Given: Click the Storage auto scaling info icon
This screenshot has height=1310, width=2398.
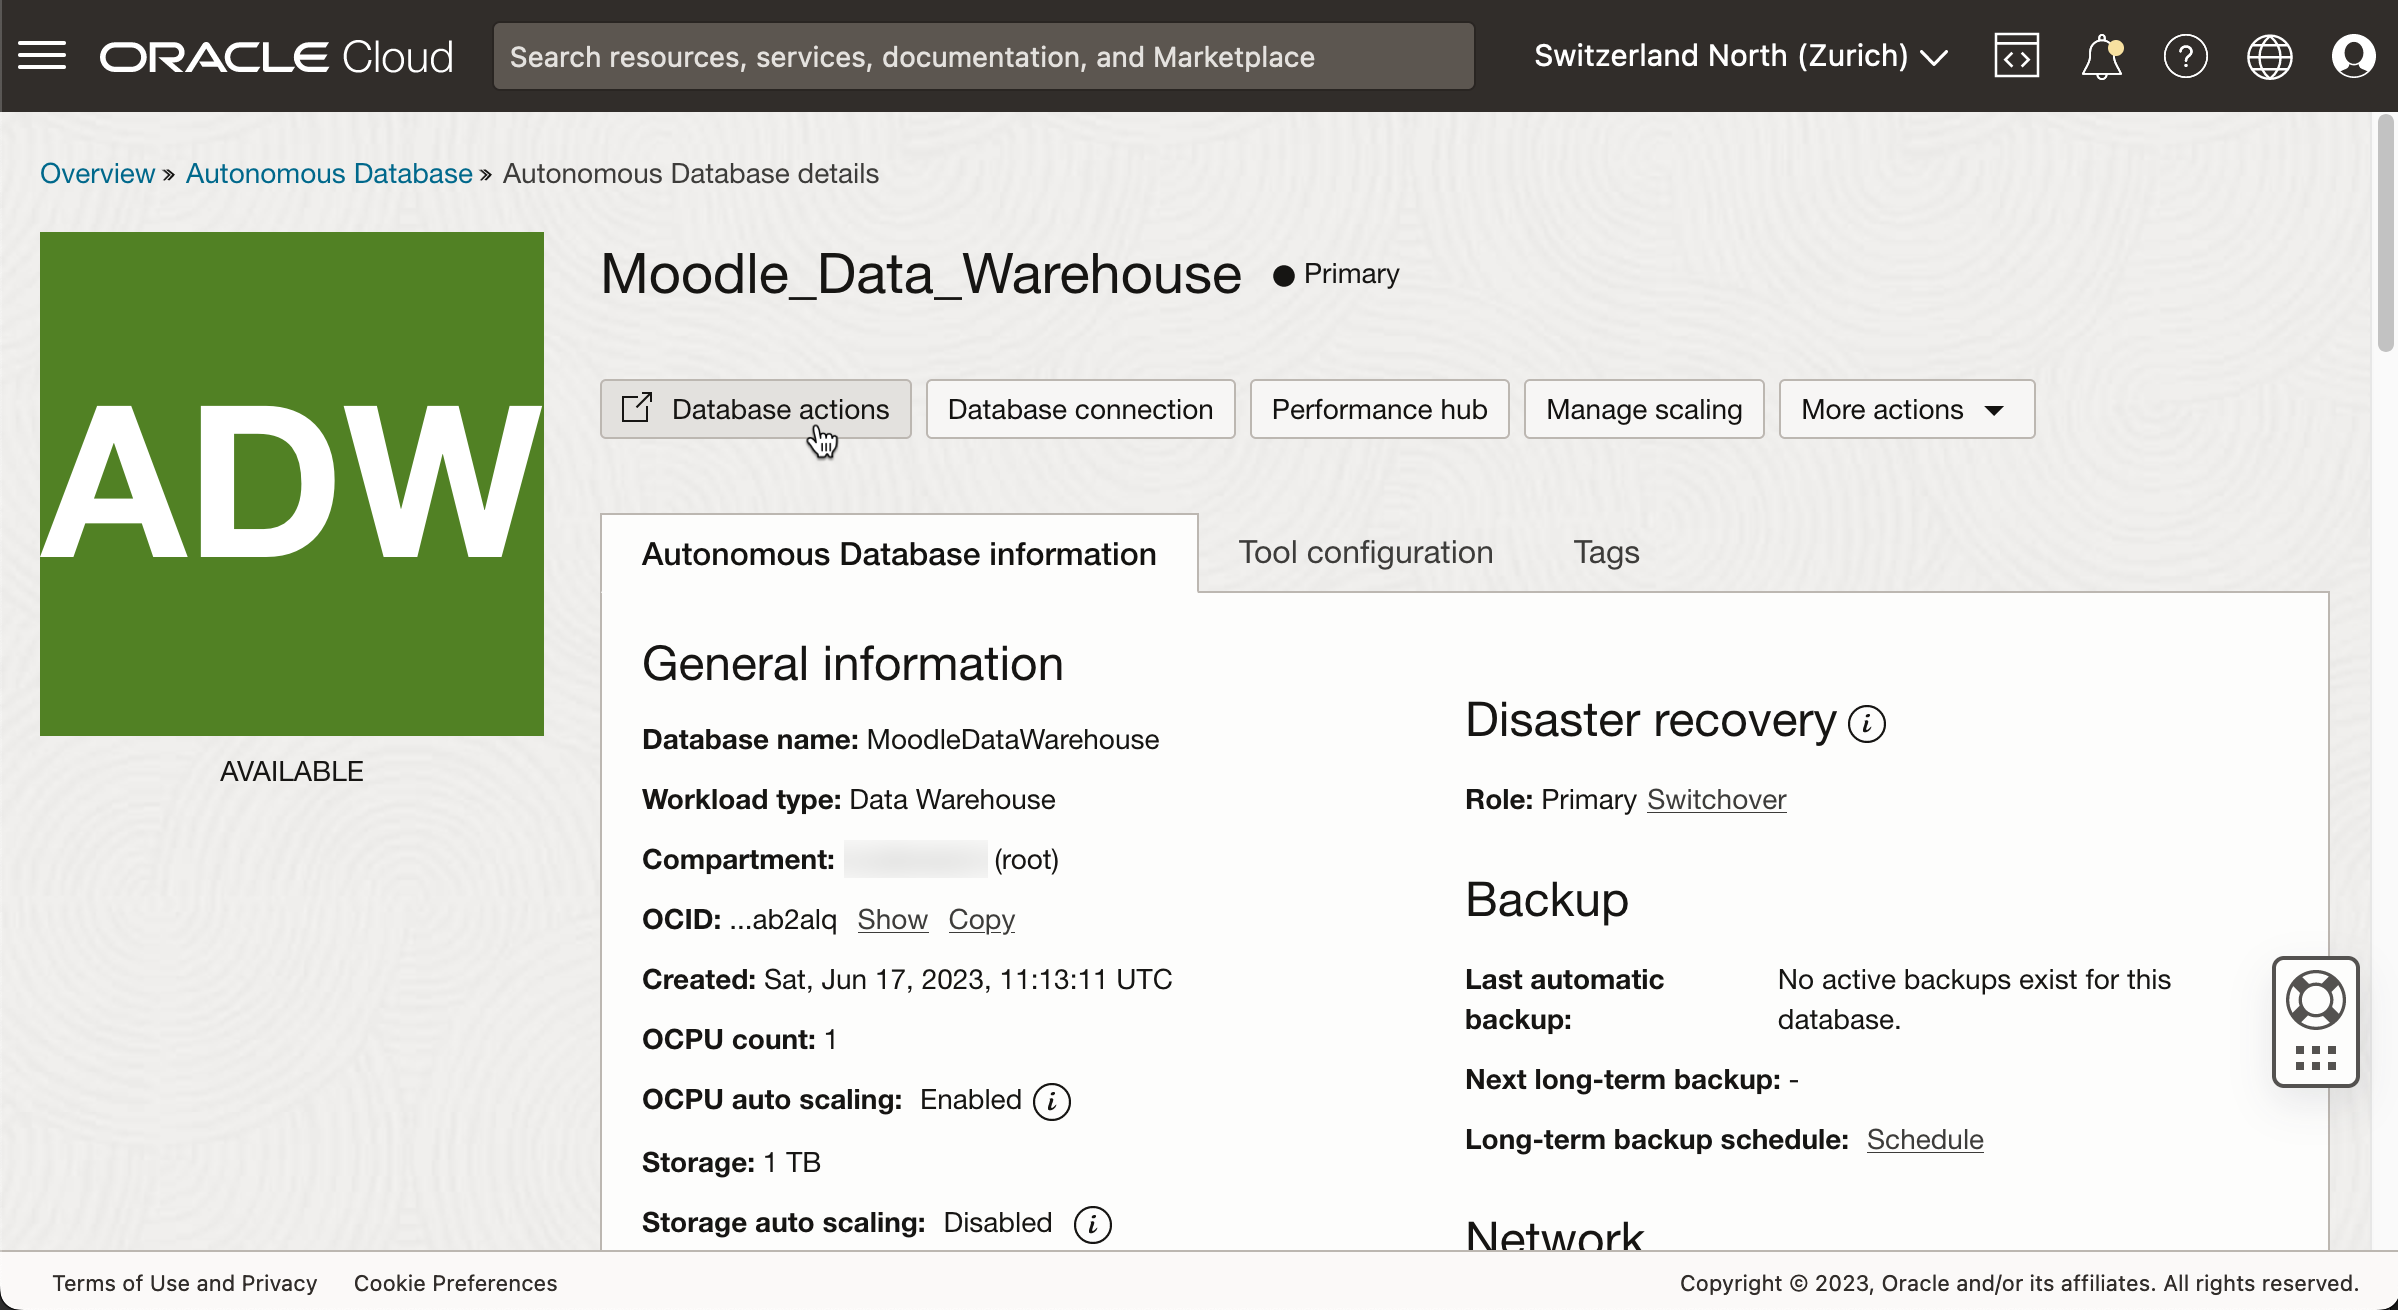Looking at the screenshot, I should (x=1092, y=1224).
